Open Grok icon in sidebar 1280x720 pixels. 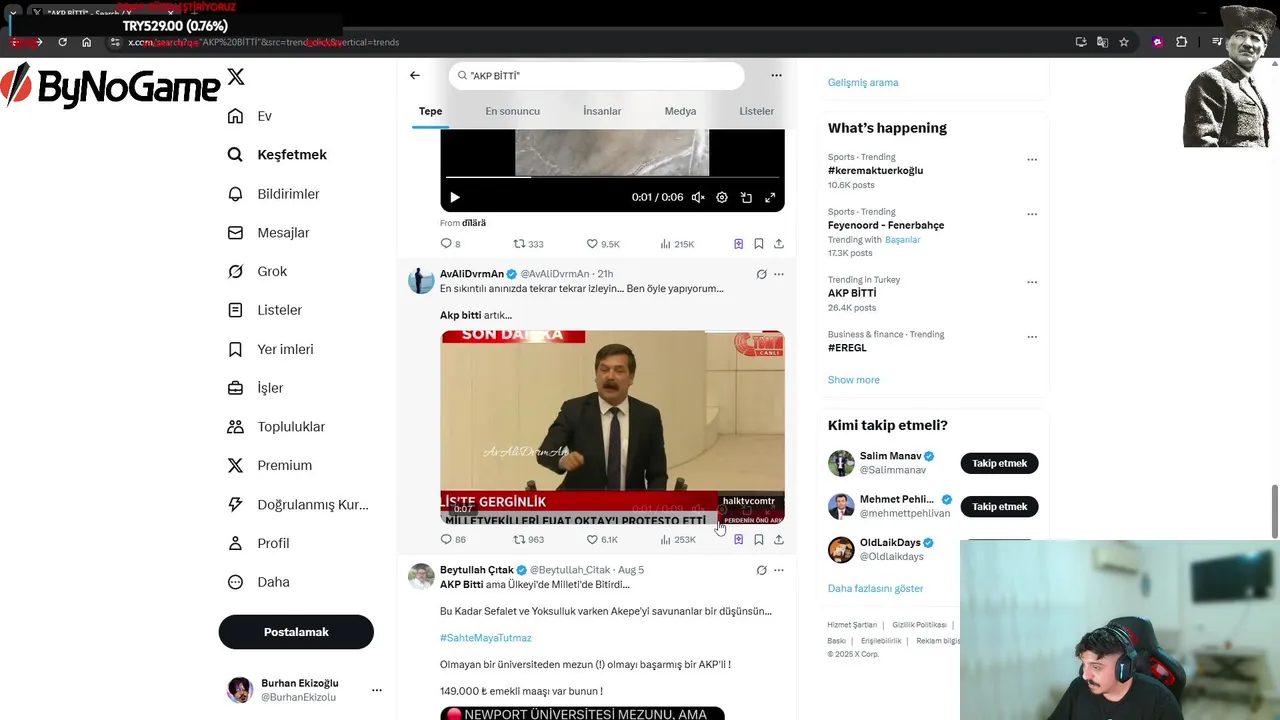point(235,271)
